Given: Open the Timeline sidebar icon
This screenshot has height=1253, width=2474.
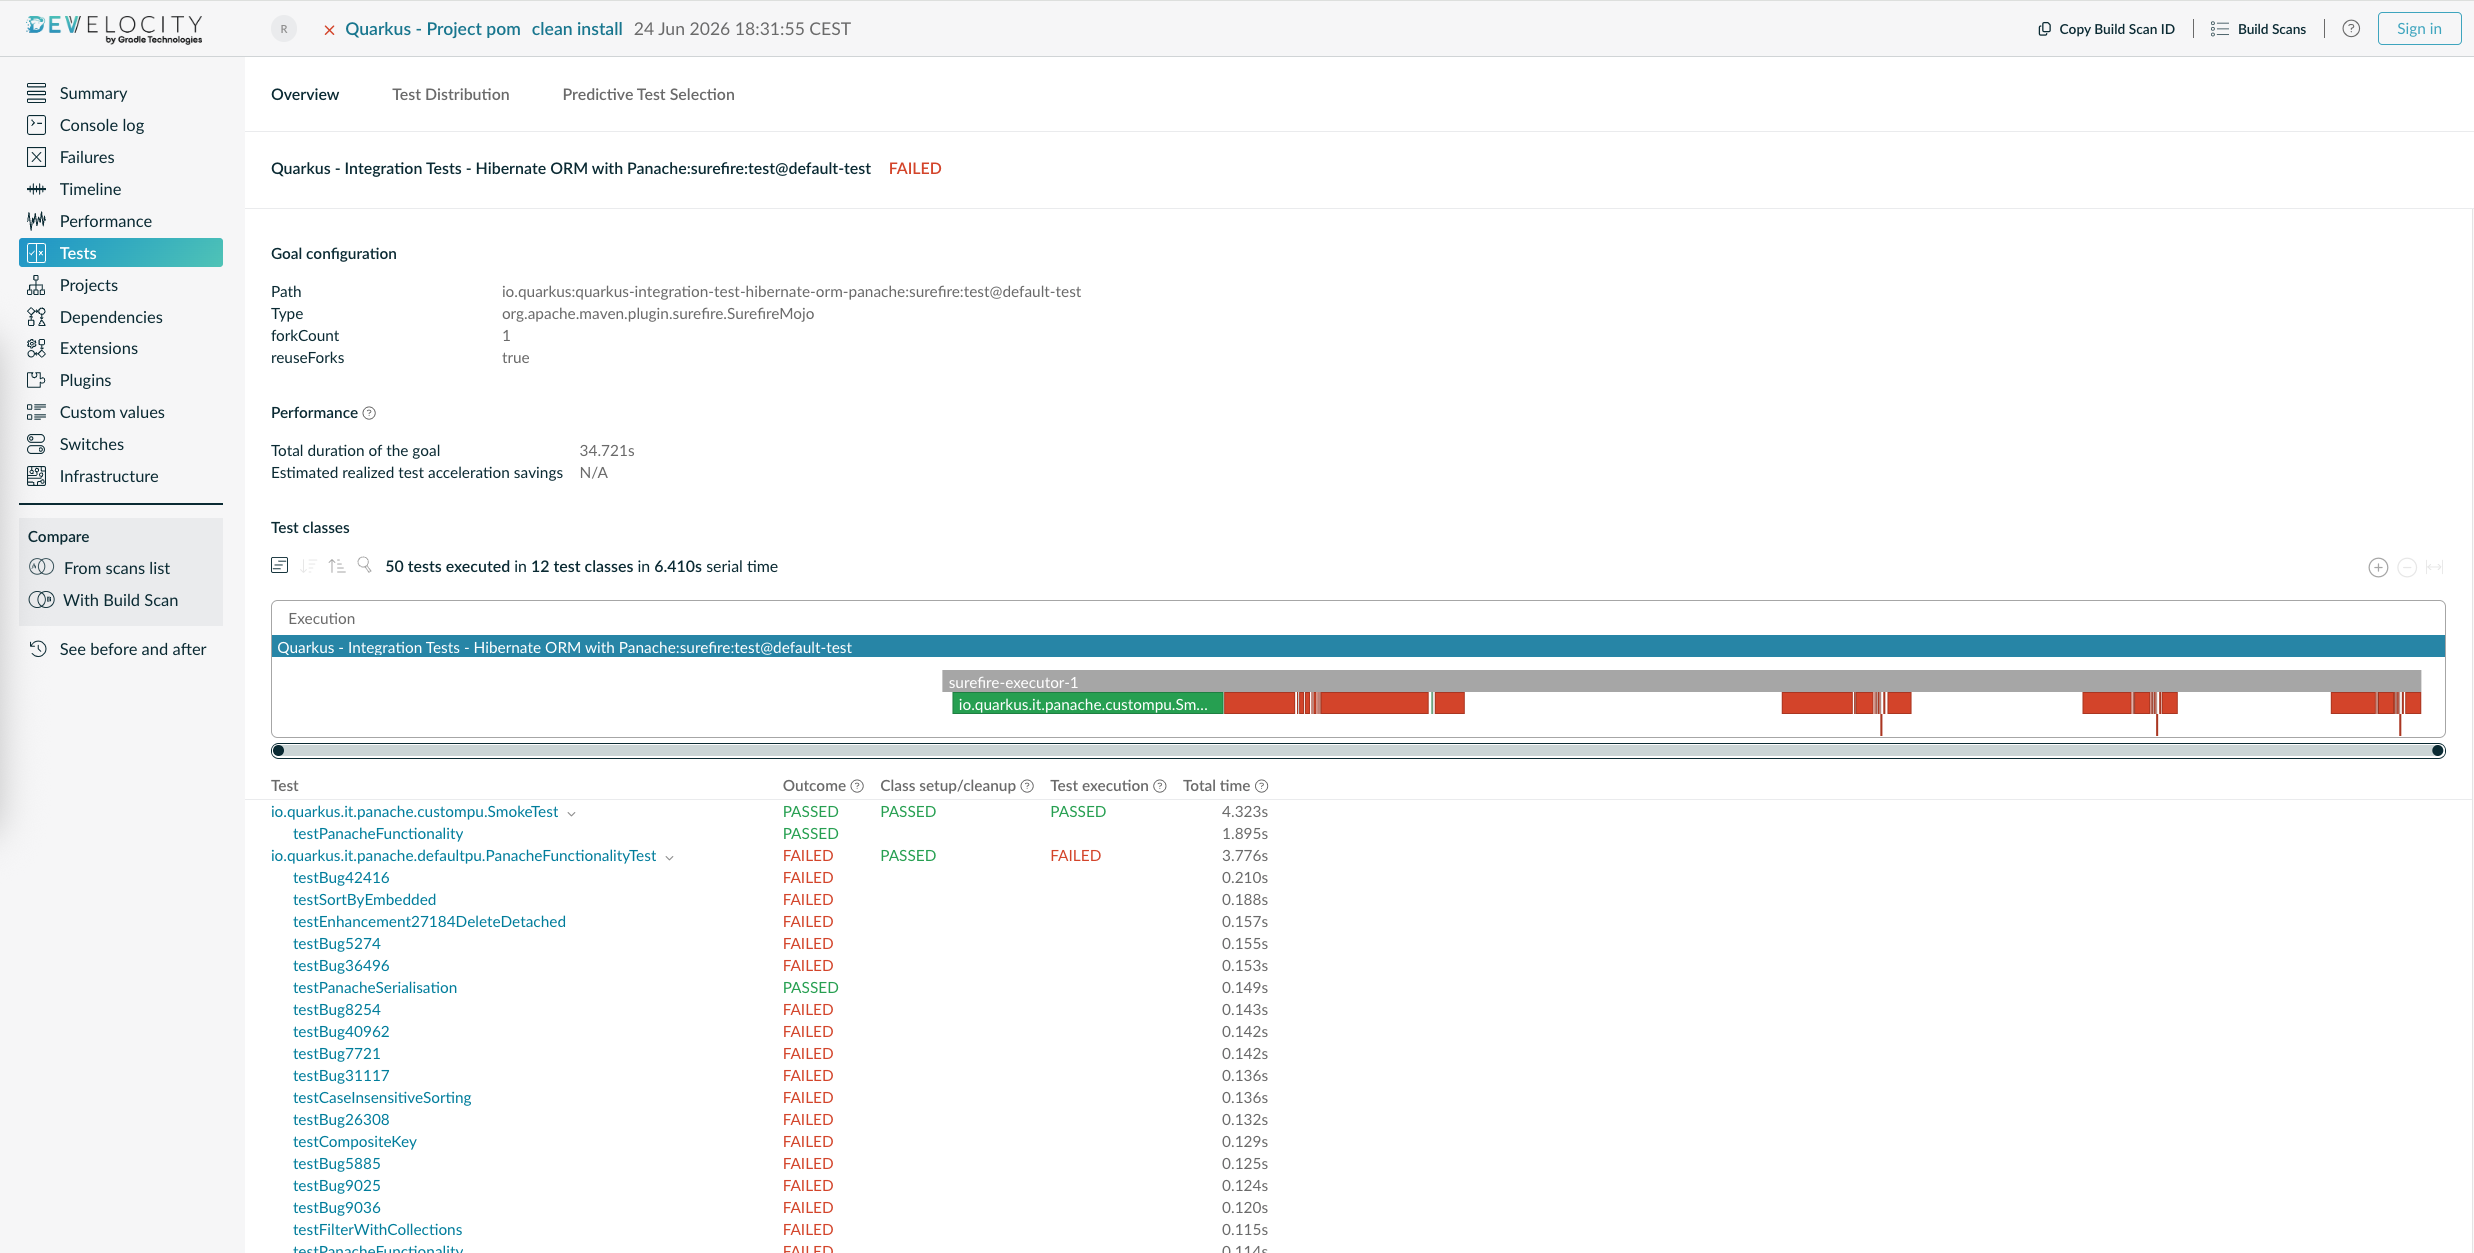Looking at the screenshot, I should point(37,189).
